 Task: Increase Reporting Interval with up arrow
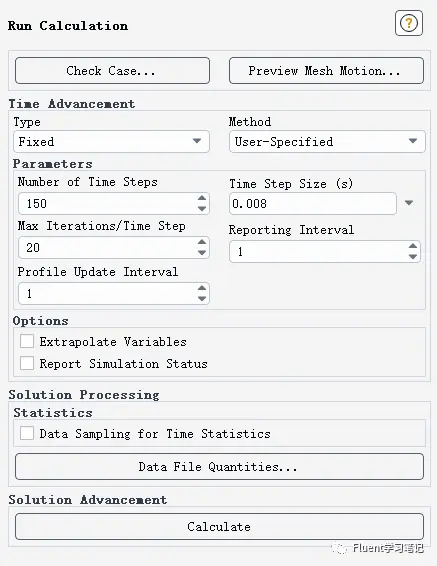click(x=413, y=246)
